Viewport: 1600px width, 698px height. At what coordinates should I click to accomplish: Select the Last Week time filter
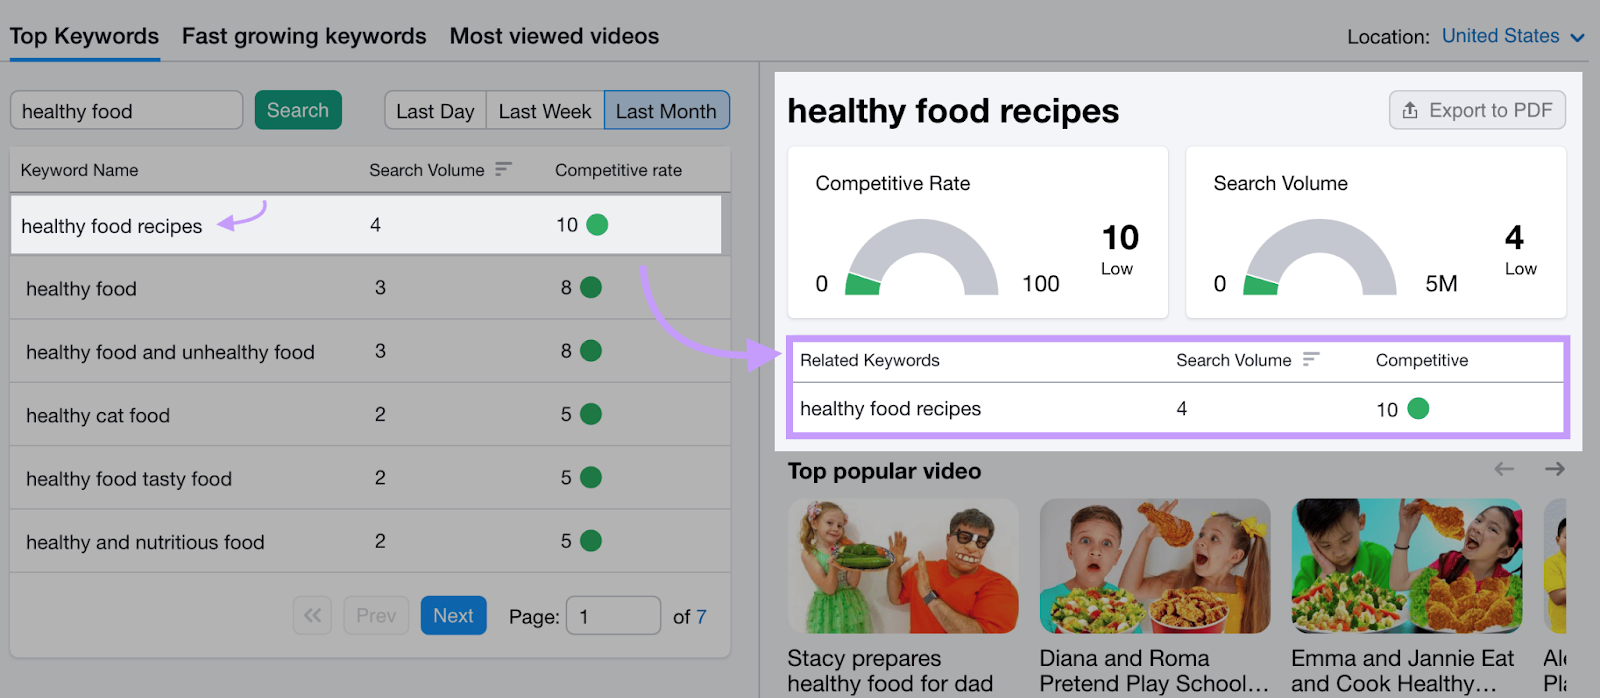pyautogui.click(x=545, y=111)
